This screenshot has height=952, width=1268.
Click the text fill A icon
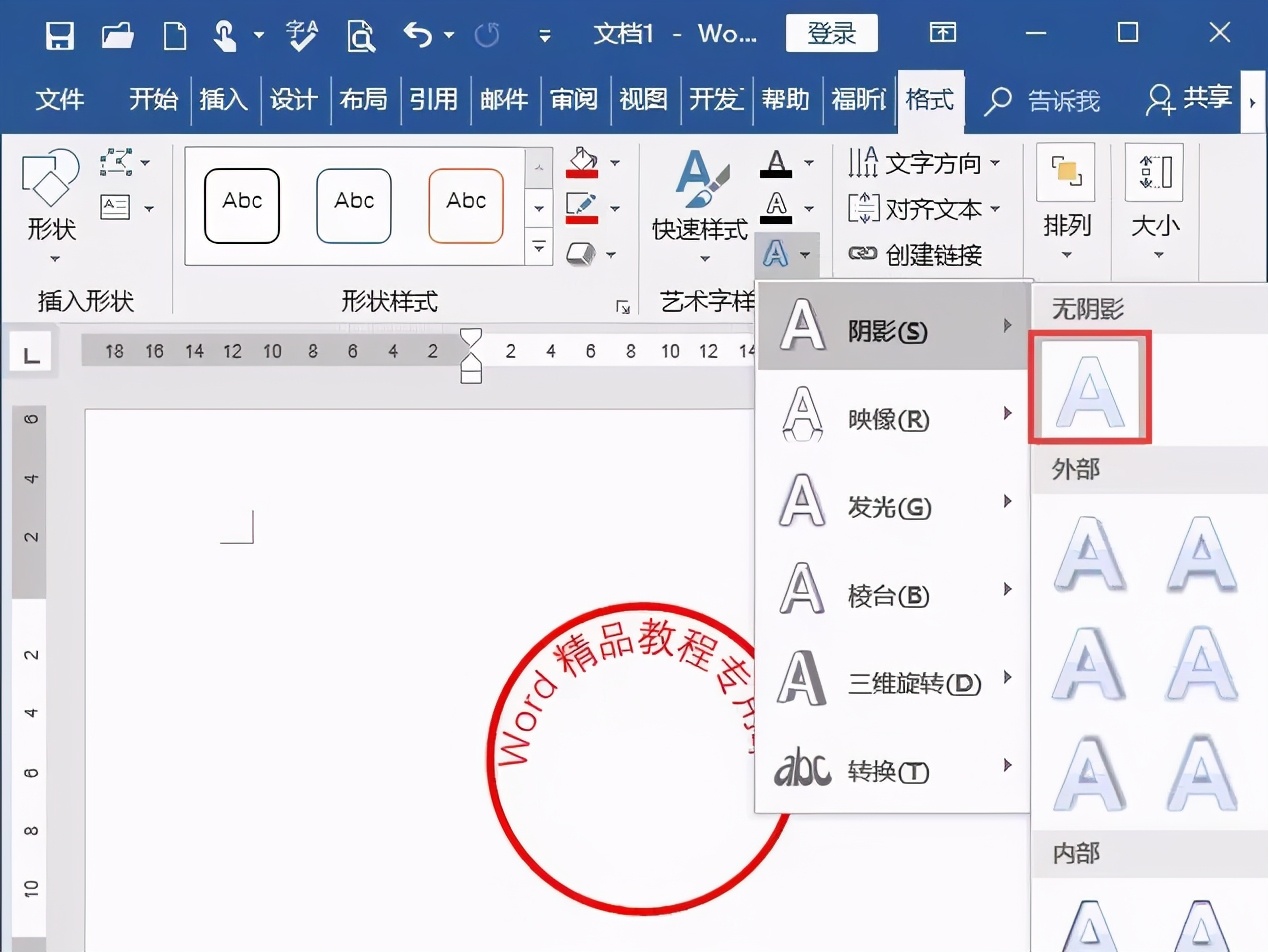(776, 163)
